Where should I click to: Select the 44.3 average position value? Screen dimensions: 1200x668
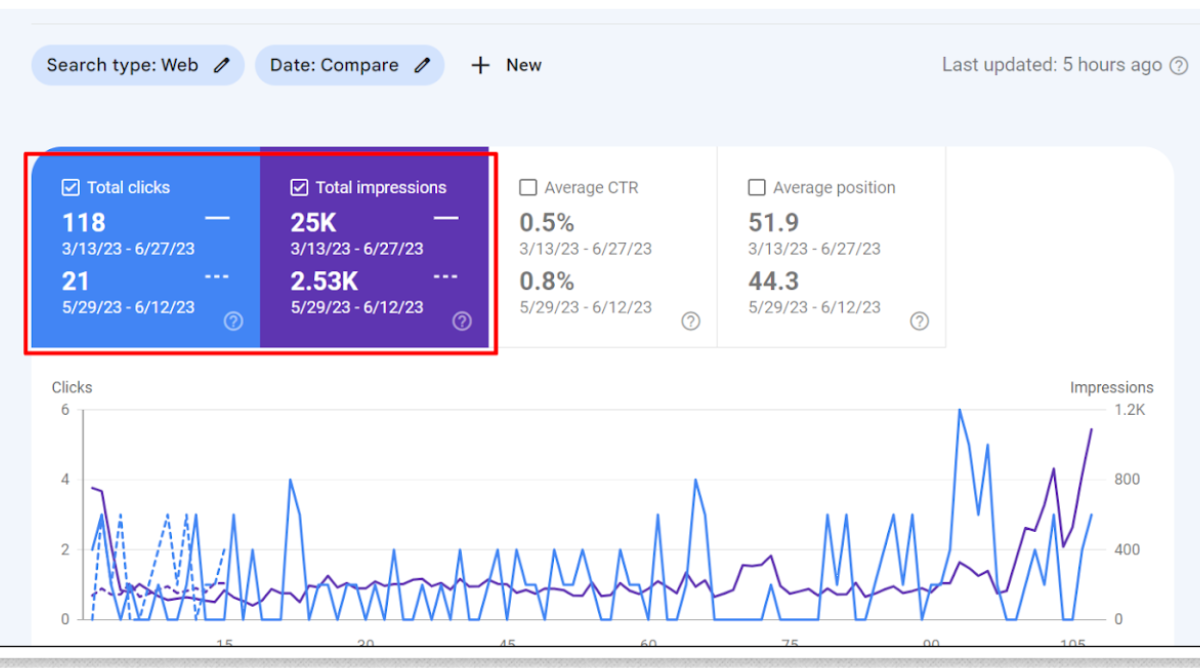click(x=774, y=282)
